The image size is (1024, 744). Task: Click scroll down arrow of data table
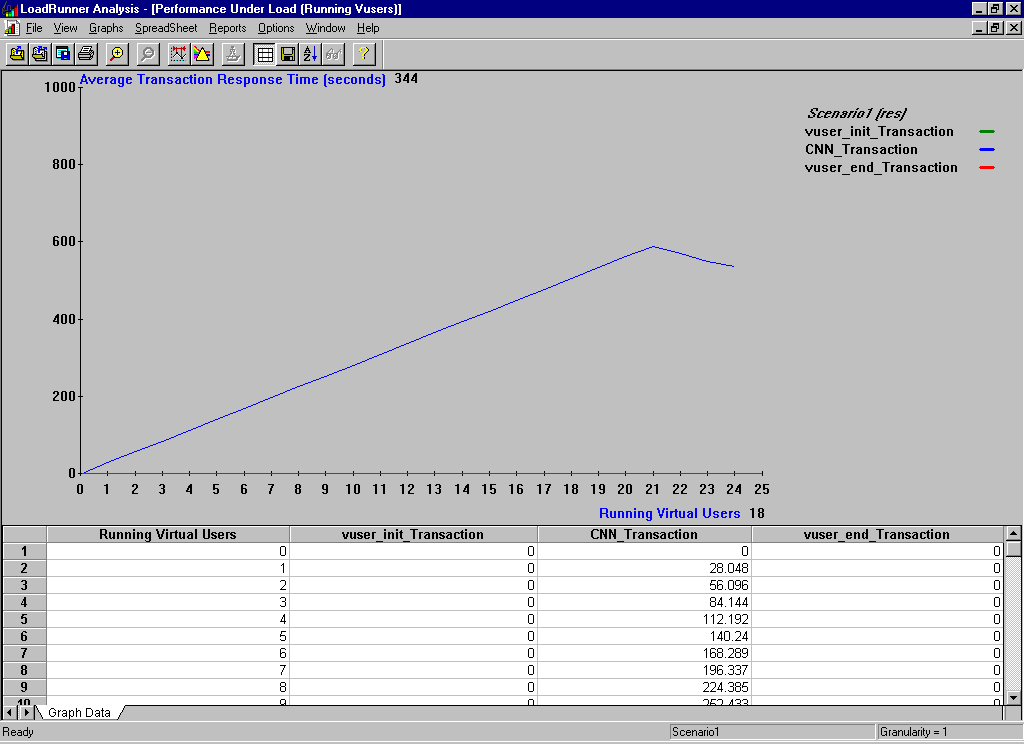coord(1013,696)
